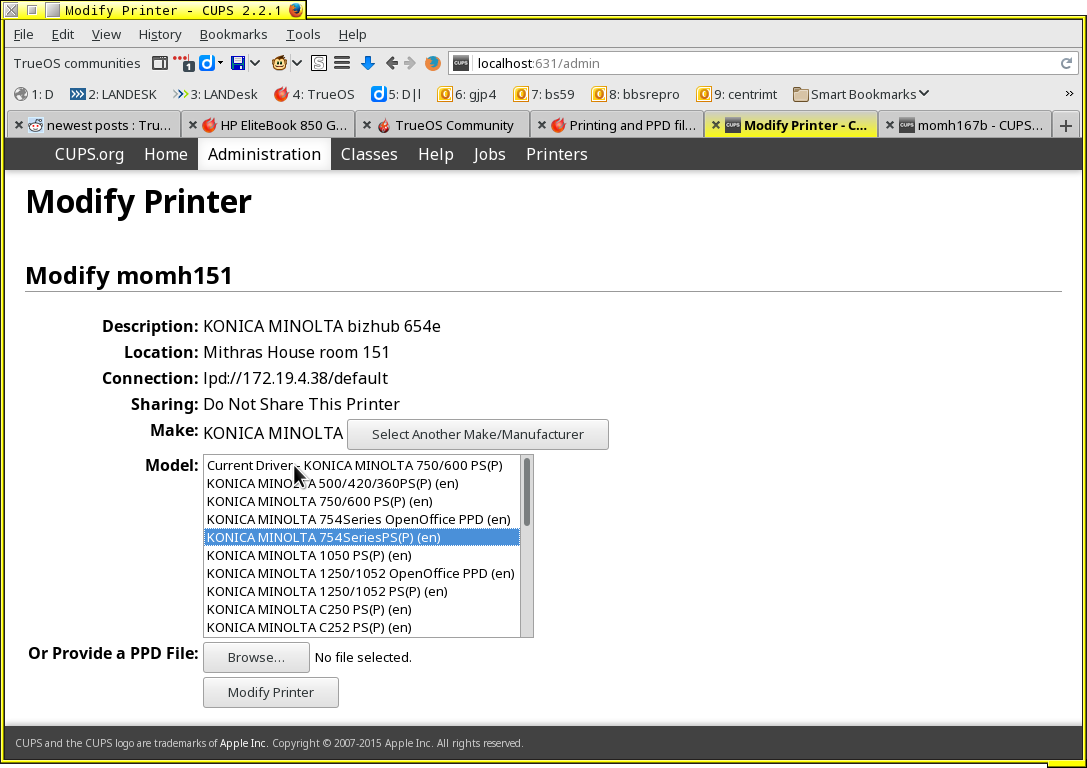Close the 'TrueOS Community' tab
The image size is (1087, 768).
tap(367, 125)
